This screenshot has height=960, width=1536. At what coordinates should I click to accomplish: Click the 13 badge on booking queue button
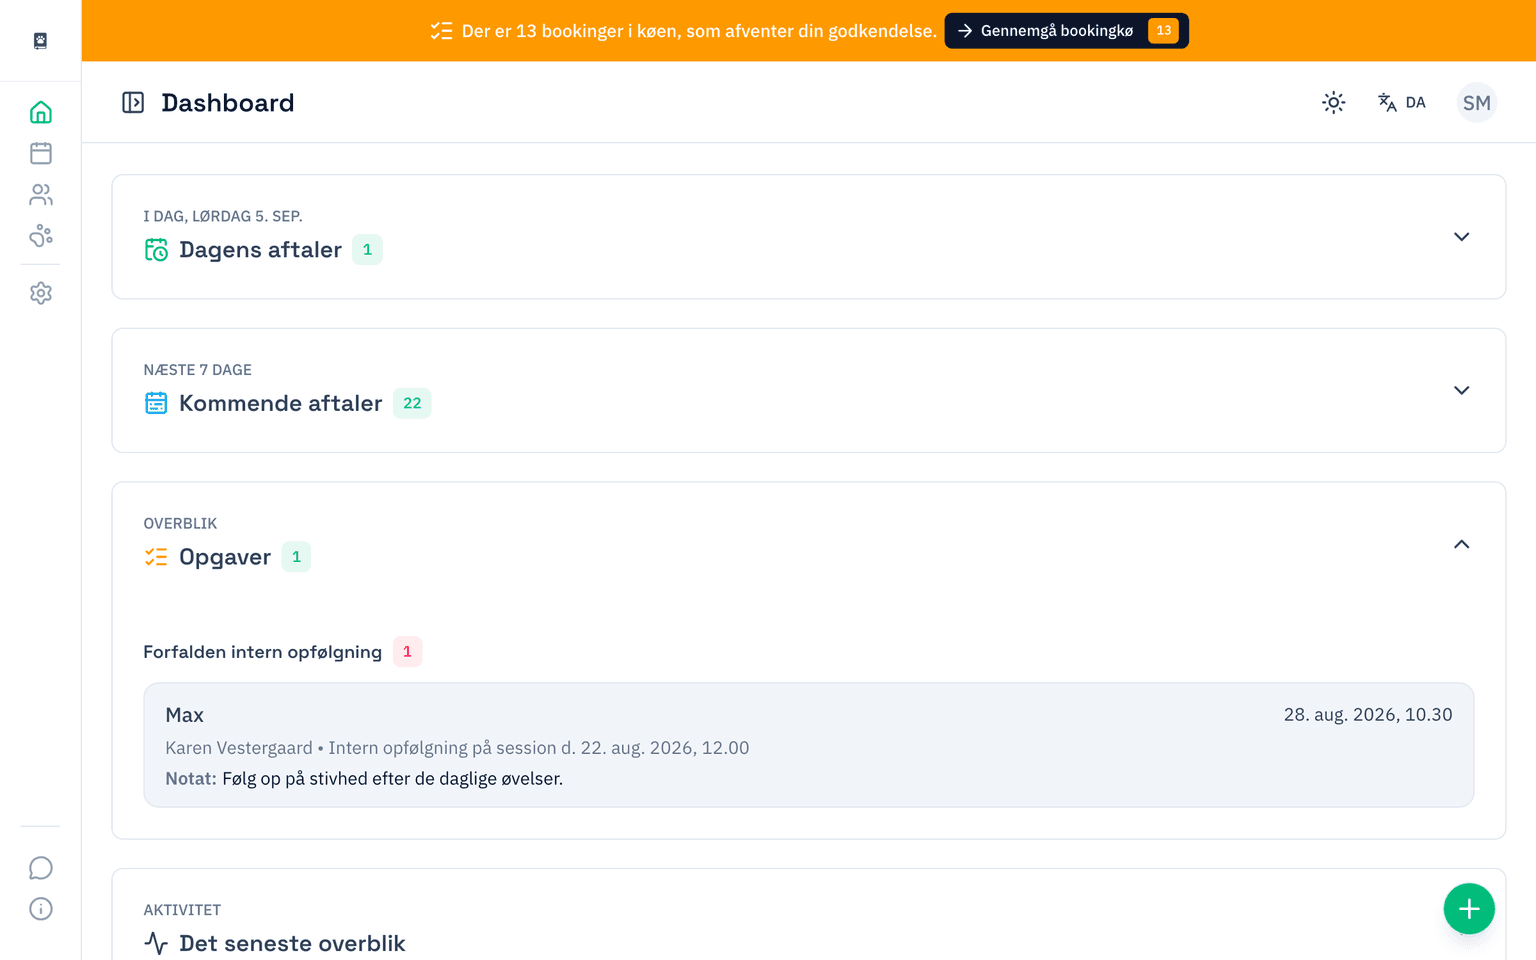tap(1163, 31)
